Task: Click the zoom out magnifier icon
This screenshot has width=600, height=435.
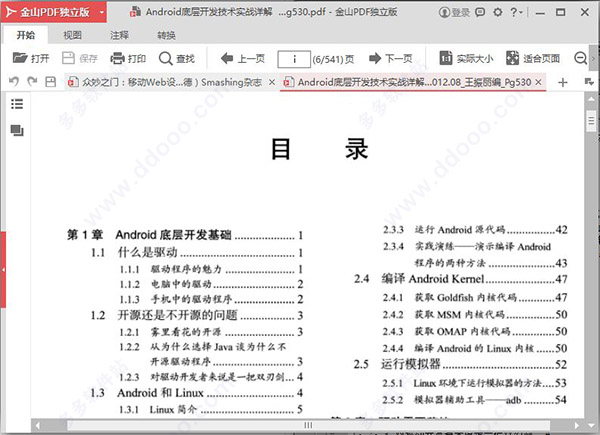Action: click(580, 59)
